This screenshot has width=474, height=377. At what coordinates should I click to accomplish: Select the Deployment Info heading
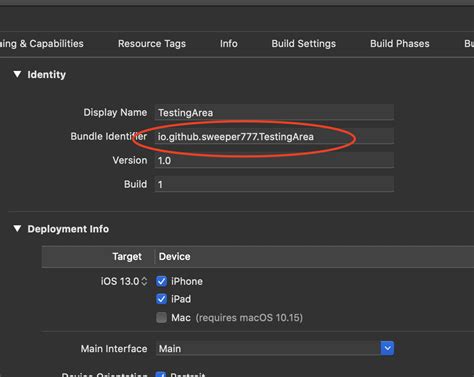pos(68,229)
